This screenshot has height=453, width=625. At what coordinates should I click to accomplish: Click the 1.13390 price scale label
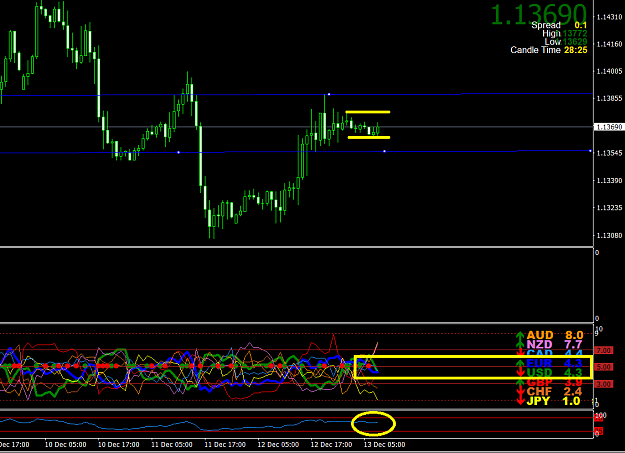[x=609, y=181]
